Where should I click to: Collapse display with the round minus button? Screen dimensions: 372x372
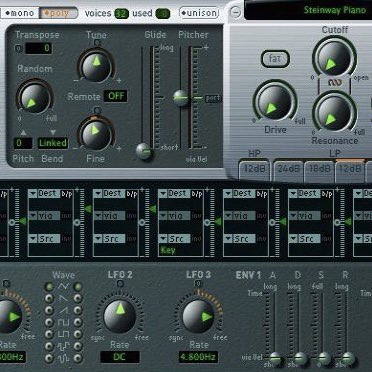(235, 13)
